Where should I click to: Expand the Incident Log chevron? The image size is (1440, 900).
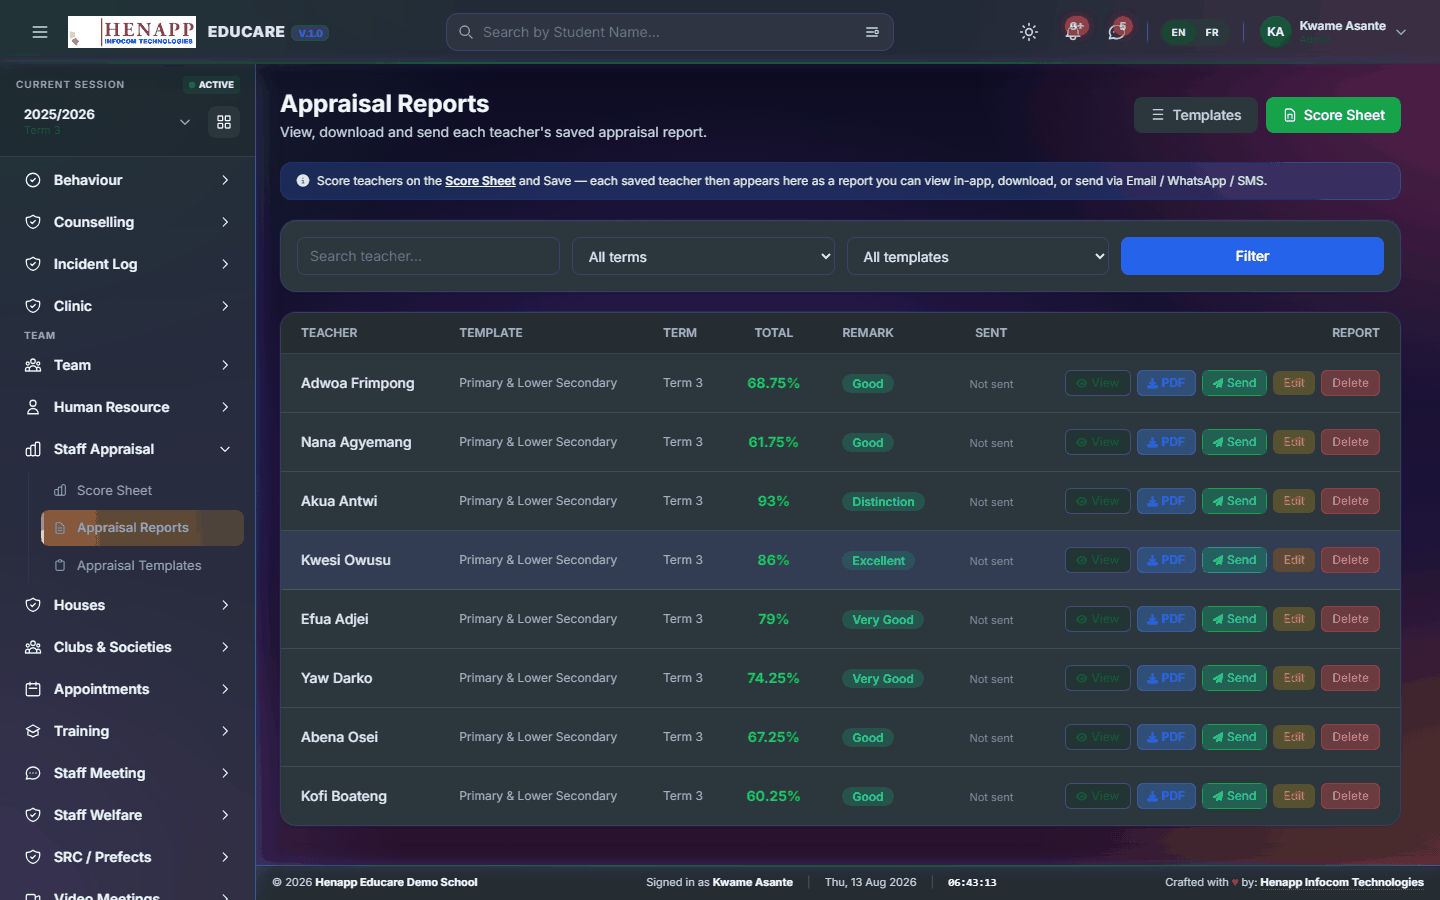(x=225, y=264)
